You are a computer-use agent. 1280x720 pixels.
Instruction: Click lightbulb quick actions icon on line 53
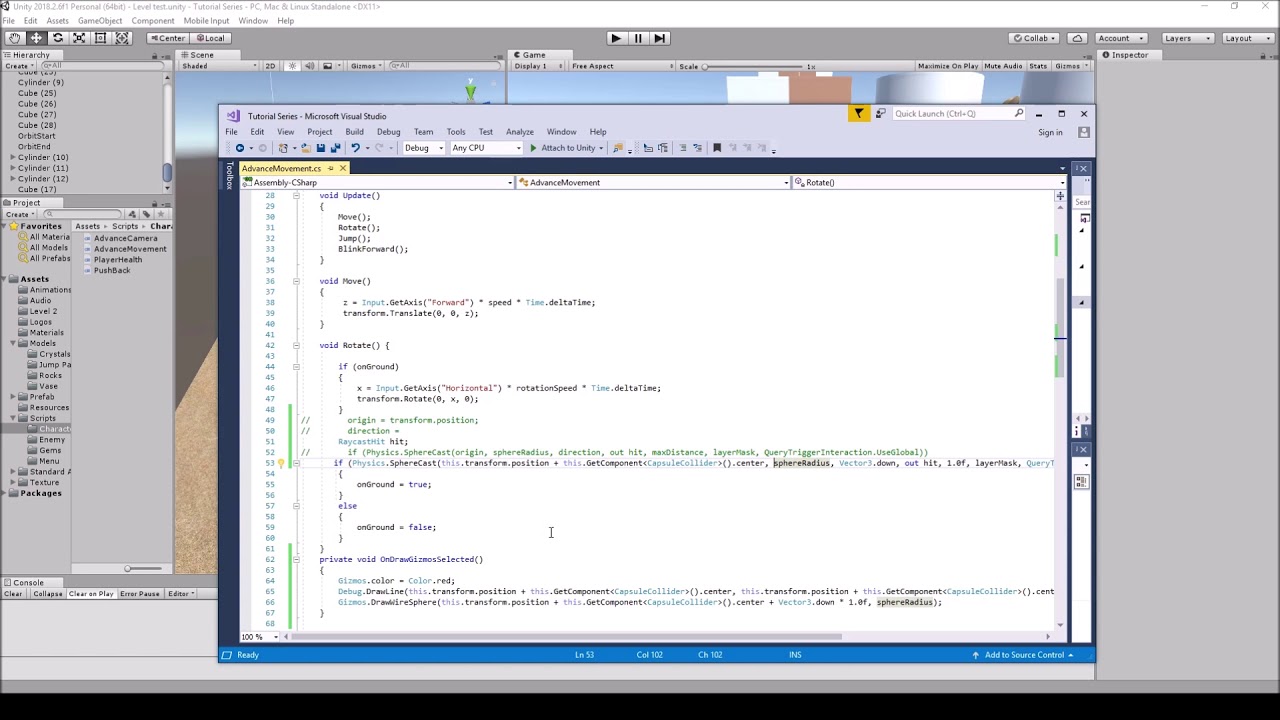[x=281, y=463]
